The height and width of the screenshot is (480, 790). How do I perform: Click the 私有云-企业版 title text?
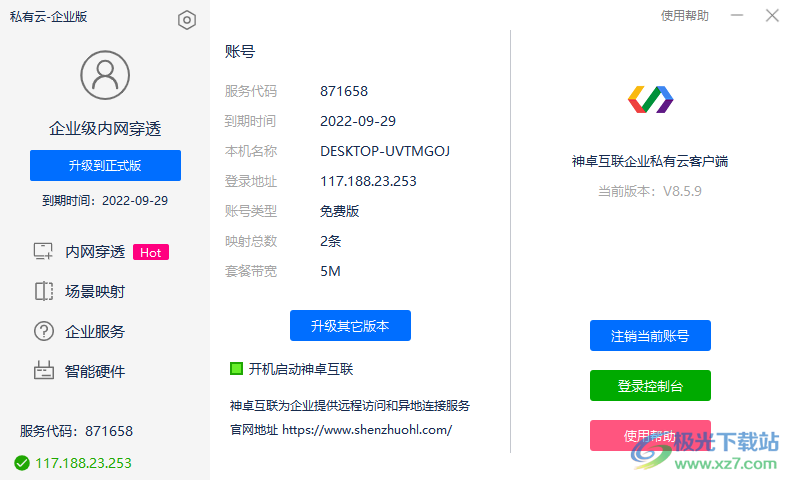pos(48,17)
